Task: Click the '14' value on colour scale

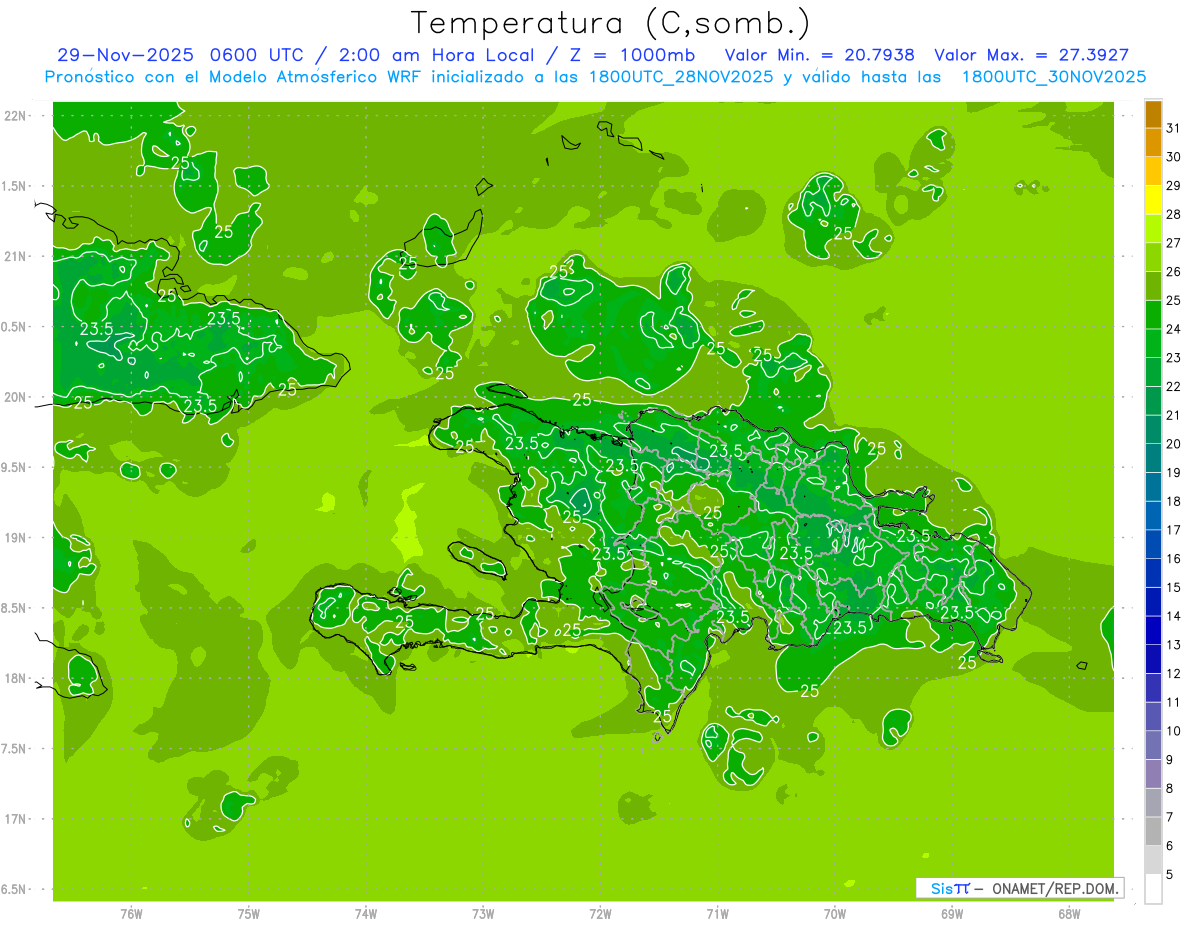Action: pos(1173,616)
